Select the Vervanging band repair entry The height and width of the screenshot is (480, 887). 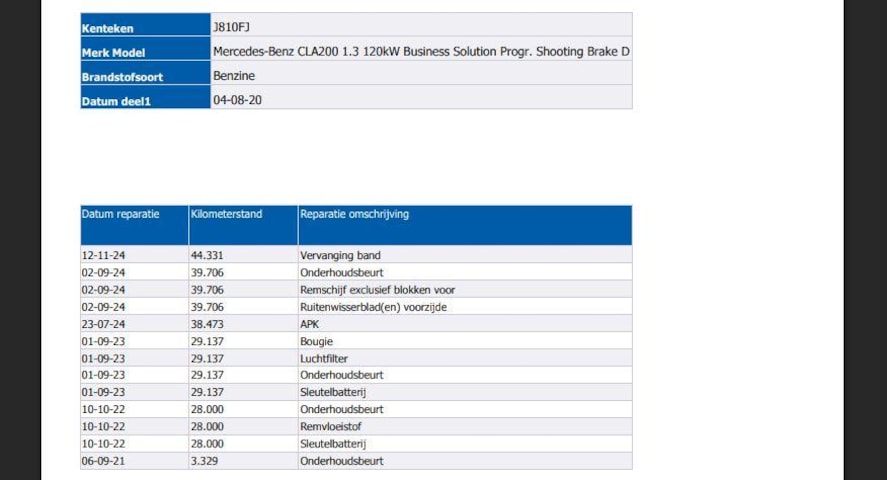point(340,256)
